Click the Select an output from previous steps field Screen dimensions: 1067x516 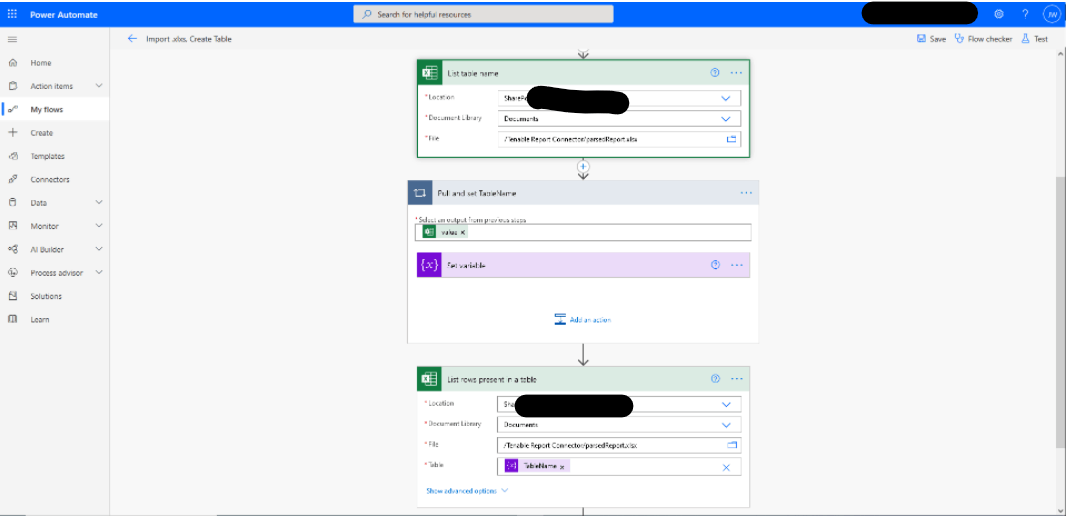[x=583, y=233]
